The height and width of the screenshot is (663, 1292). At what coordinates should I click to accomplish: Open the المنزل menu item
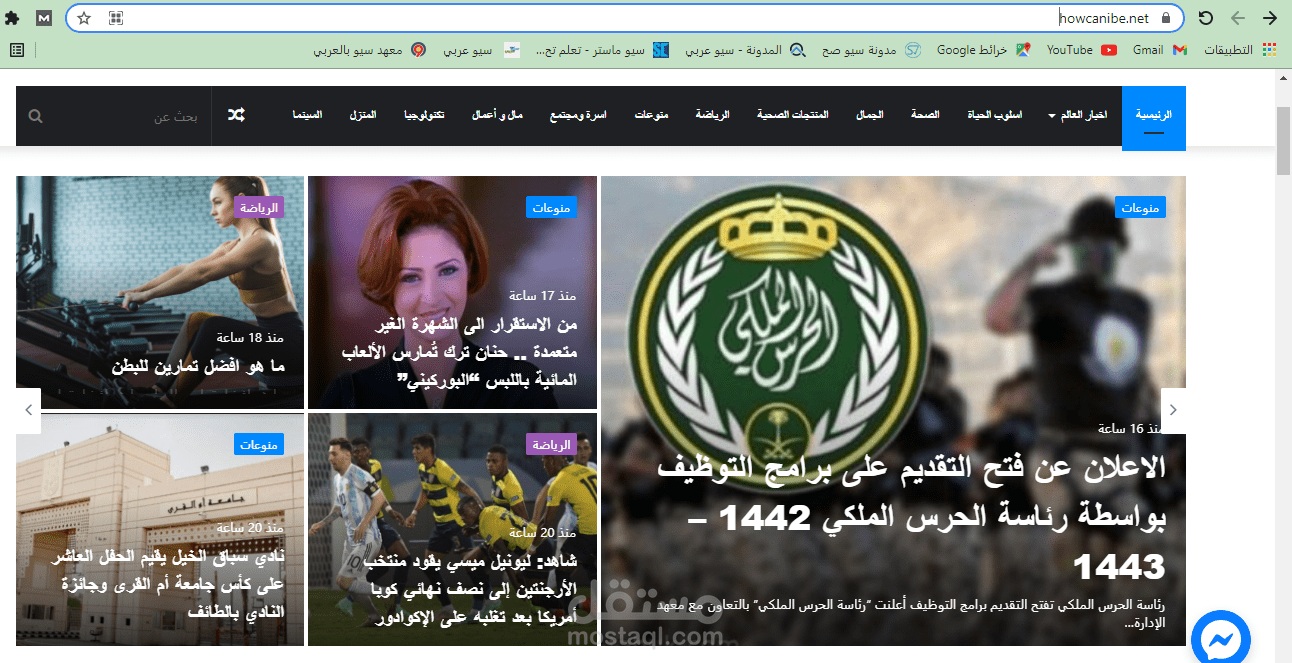pos(363,115)
